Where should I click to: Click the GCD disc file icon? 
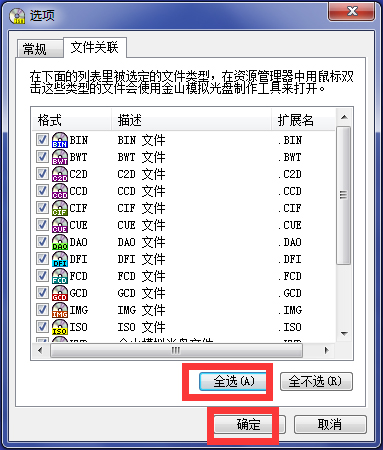point(60,293)
